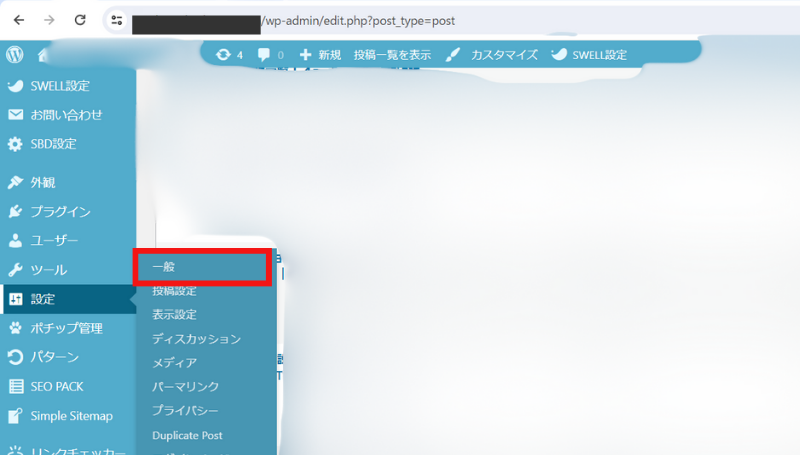Viewport: 800px width, 455px height.
Task: Click 投稿一覧を表示 in admin bar
Action: [392, 55]
